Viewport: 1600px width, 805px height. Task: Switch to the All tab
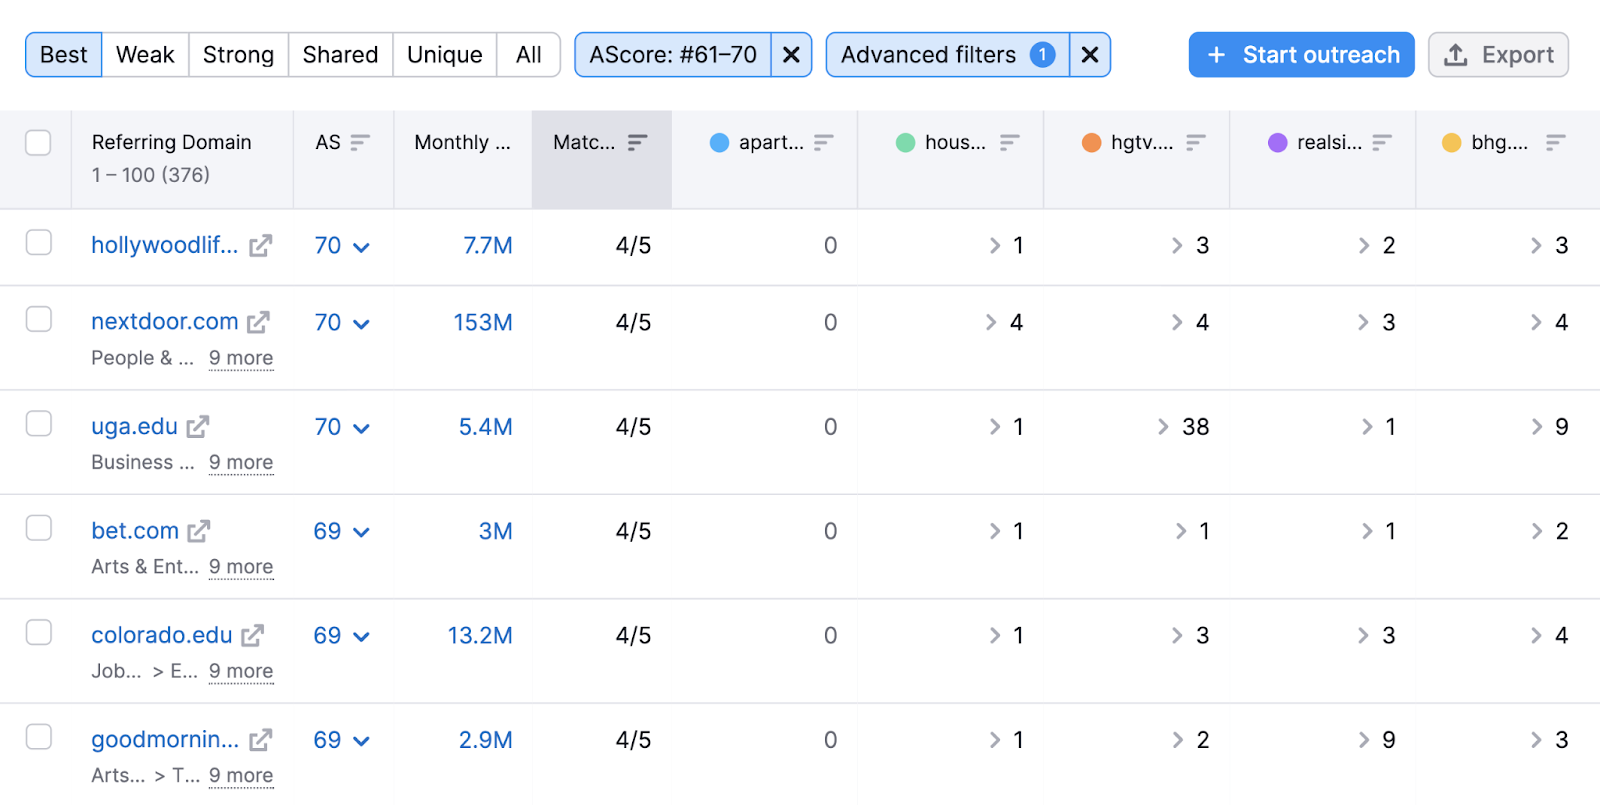[x=529, y=55]
